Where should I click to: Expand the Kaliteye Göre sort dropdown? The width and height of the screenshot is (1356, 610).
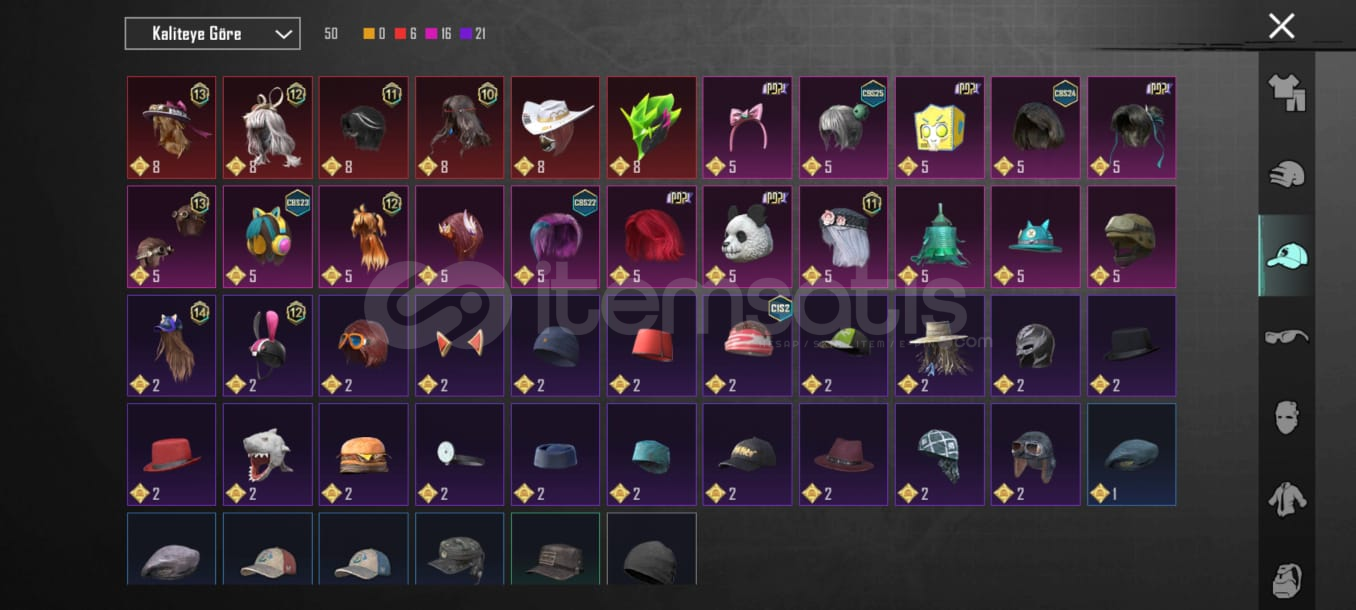pos(212,34)
